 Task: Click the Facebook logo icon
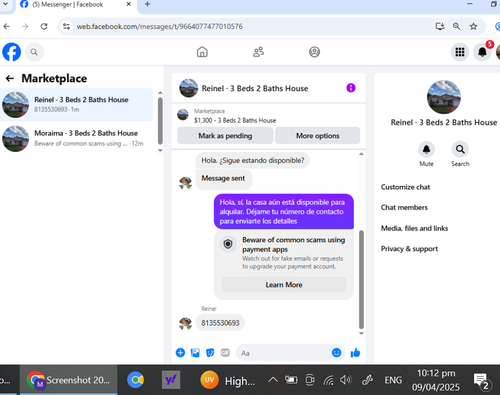coord(12,52)
